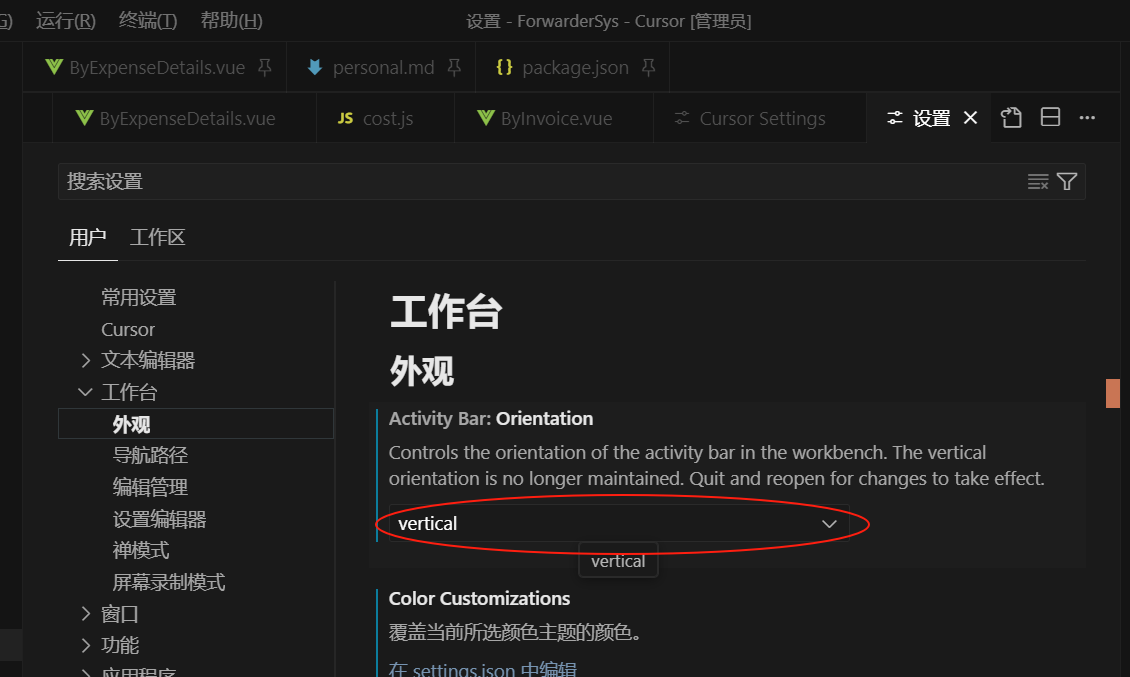Image resolution: width=1130 pixels, height=677 pixels.
Task: Select 编辑管理 in settings tree
Action: (x=151, y=487)
